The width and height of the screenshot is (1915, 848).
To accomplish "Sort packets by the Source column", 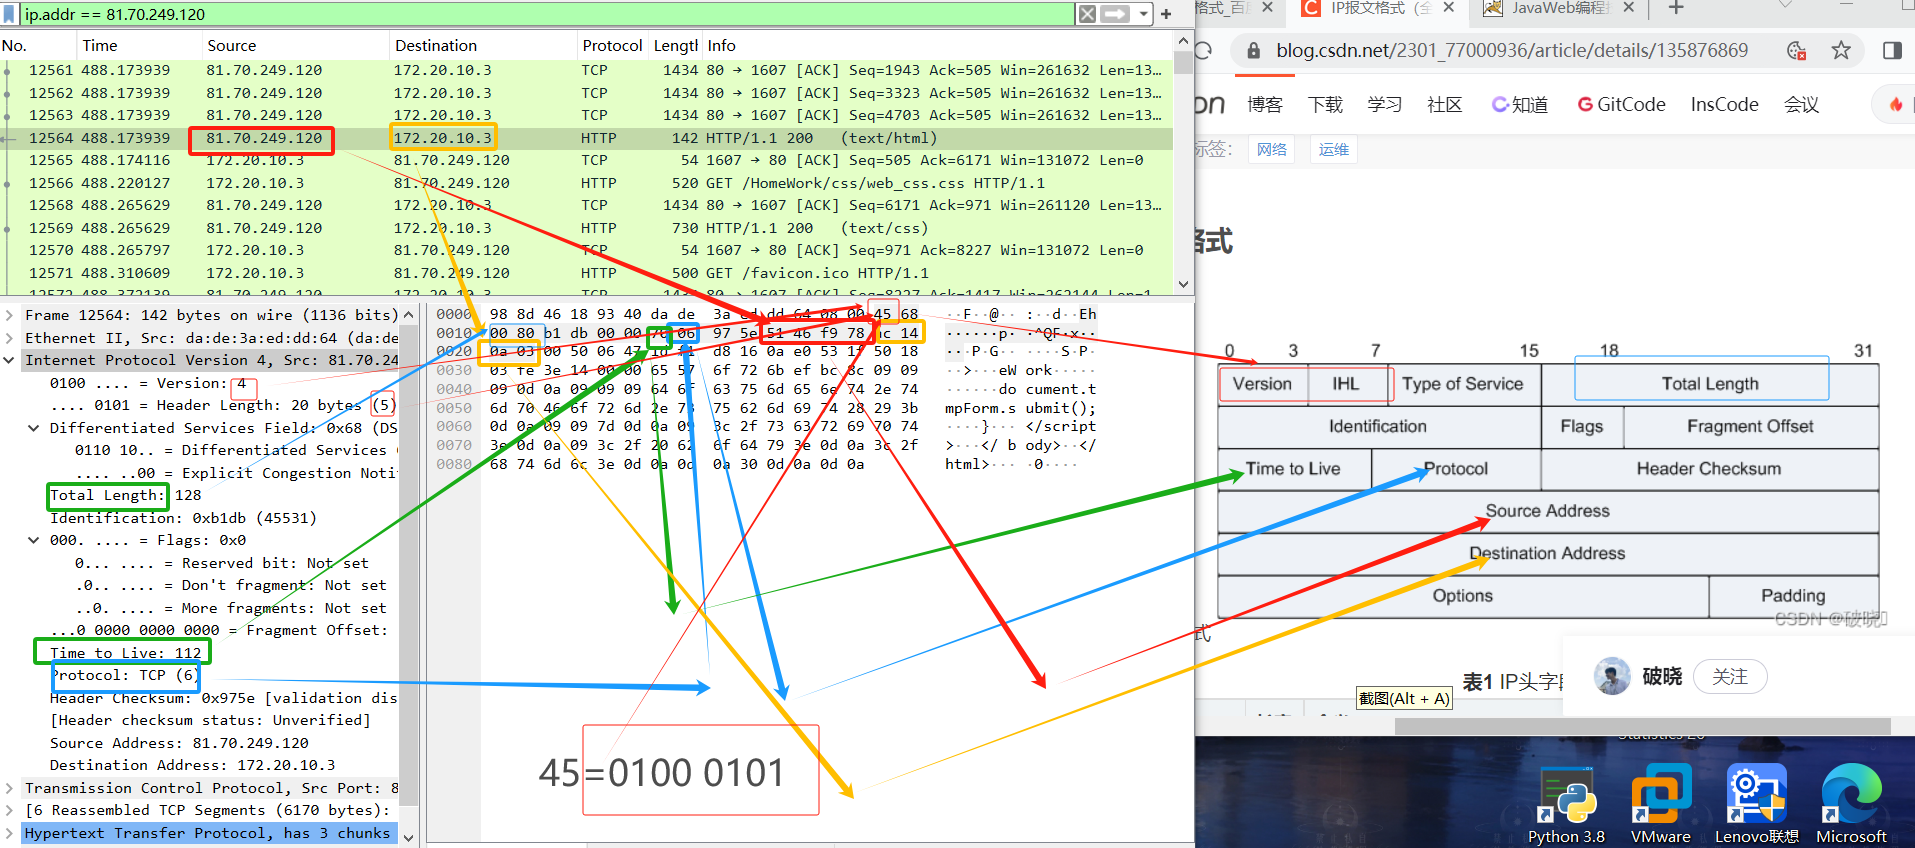I will click(x=295, y=46).
